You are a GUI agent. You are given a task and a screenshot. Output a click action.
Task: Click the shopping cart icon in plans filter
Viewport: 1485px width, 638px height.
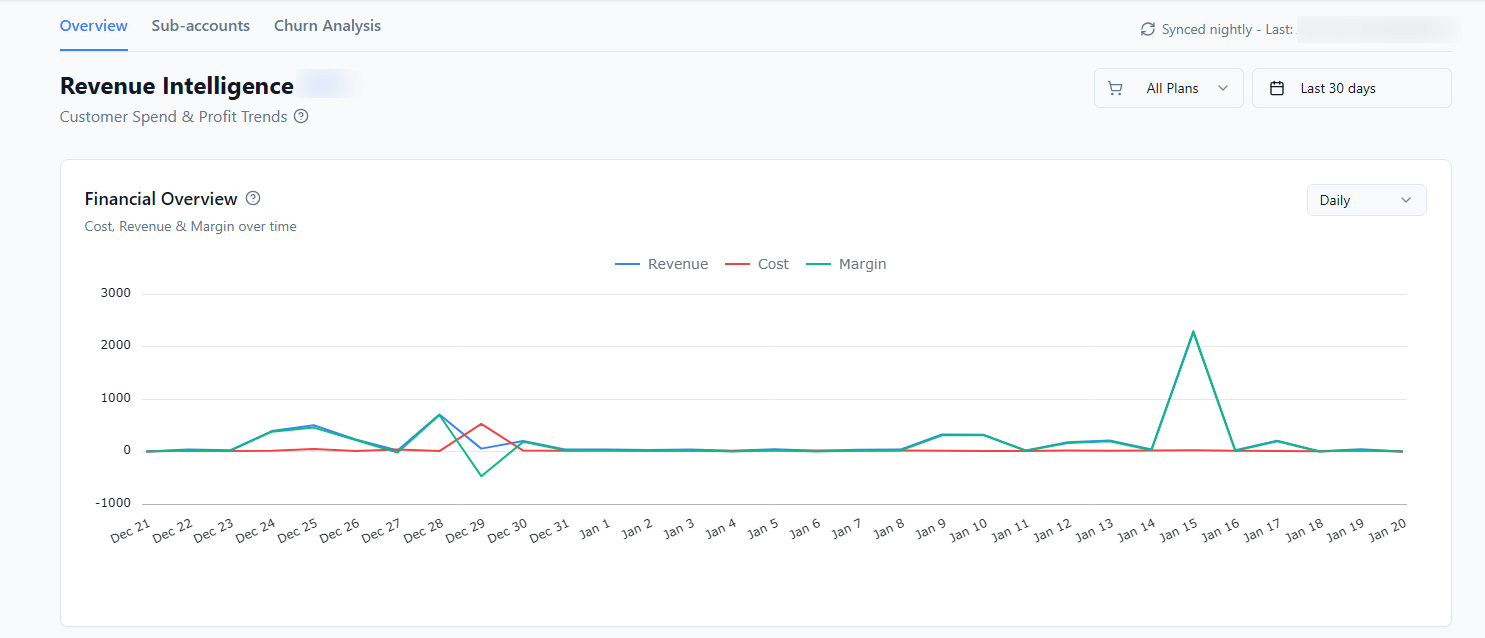tap(1115, 88)
